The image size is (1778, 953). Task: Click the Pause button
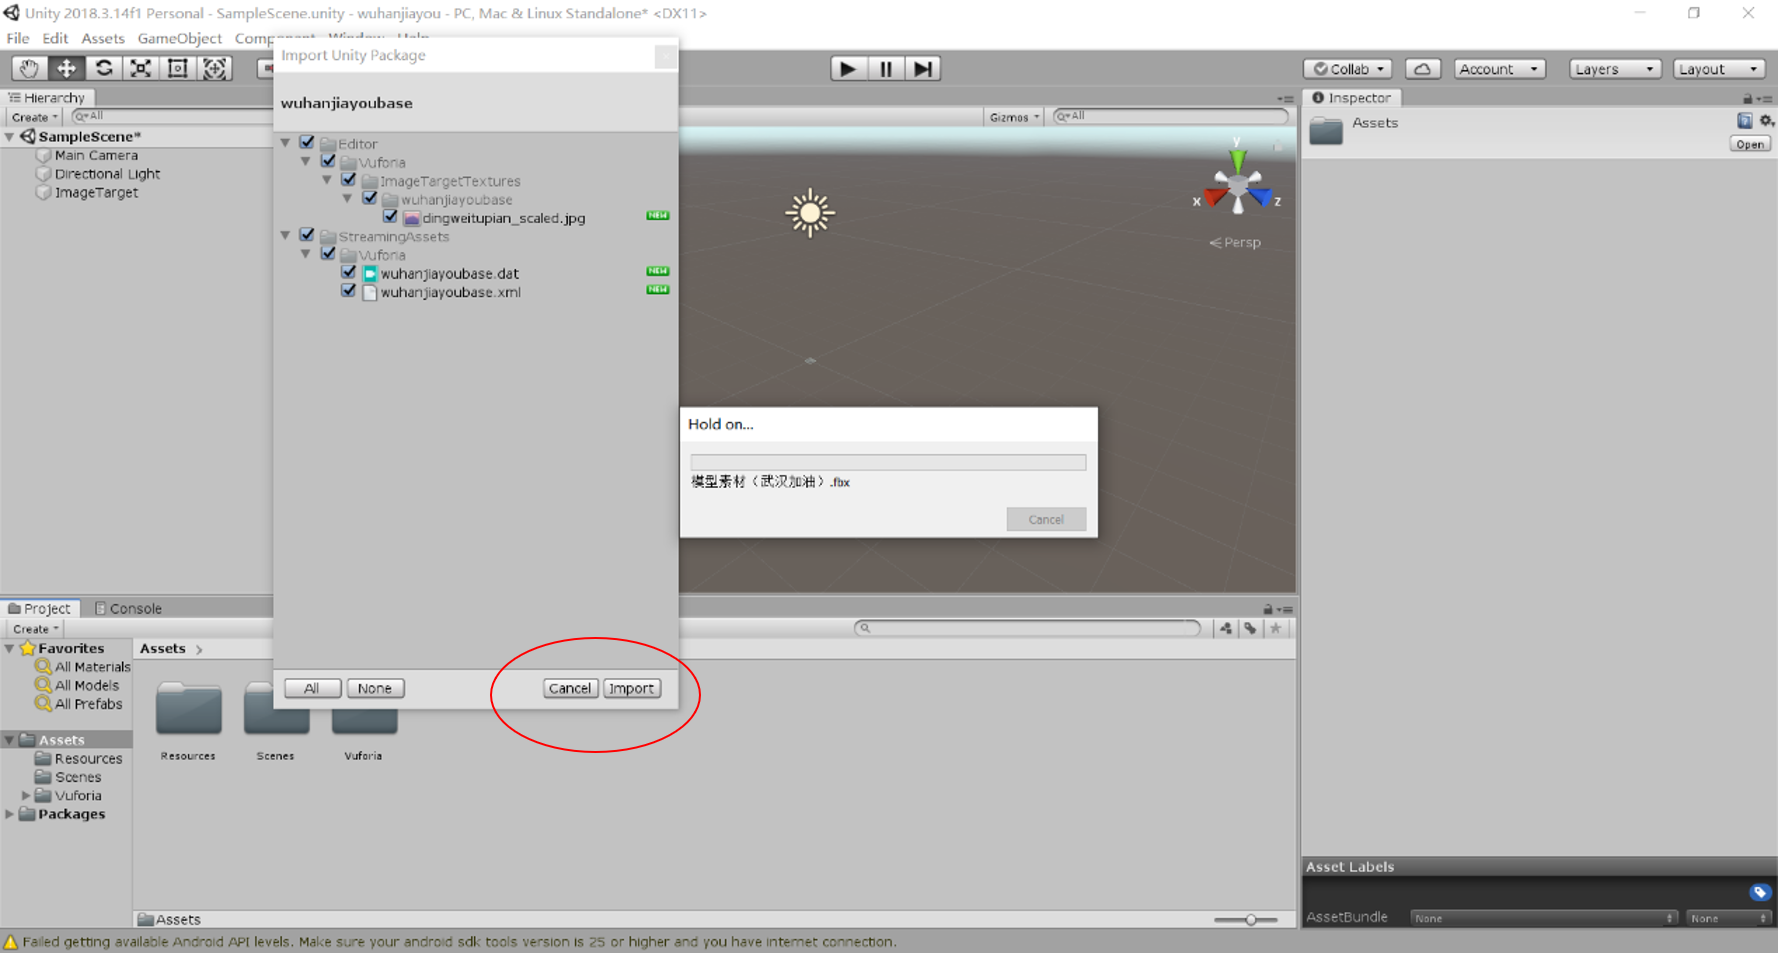click(x=885, y=69)
